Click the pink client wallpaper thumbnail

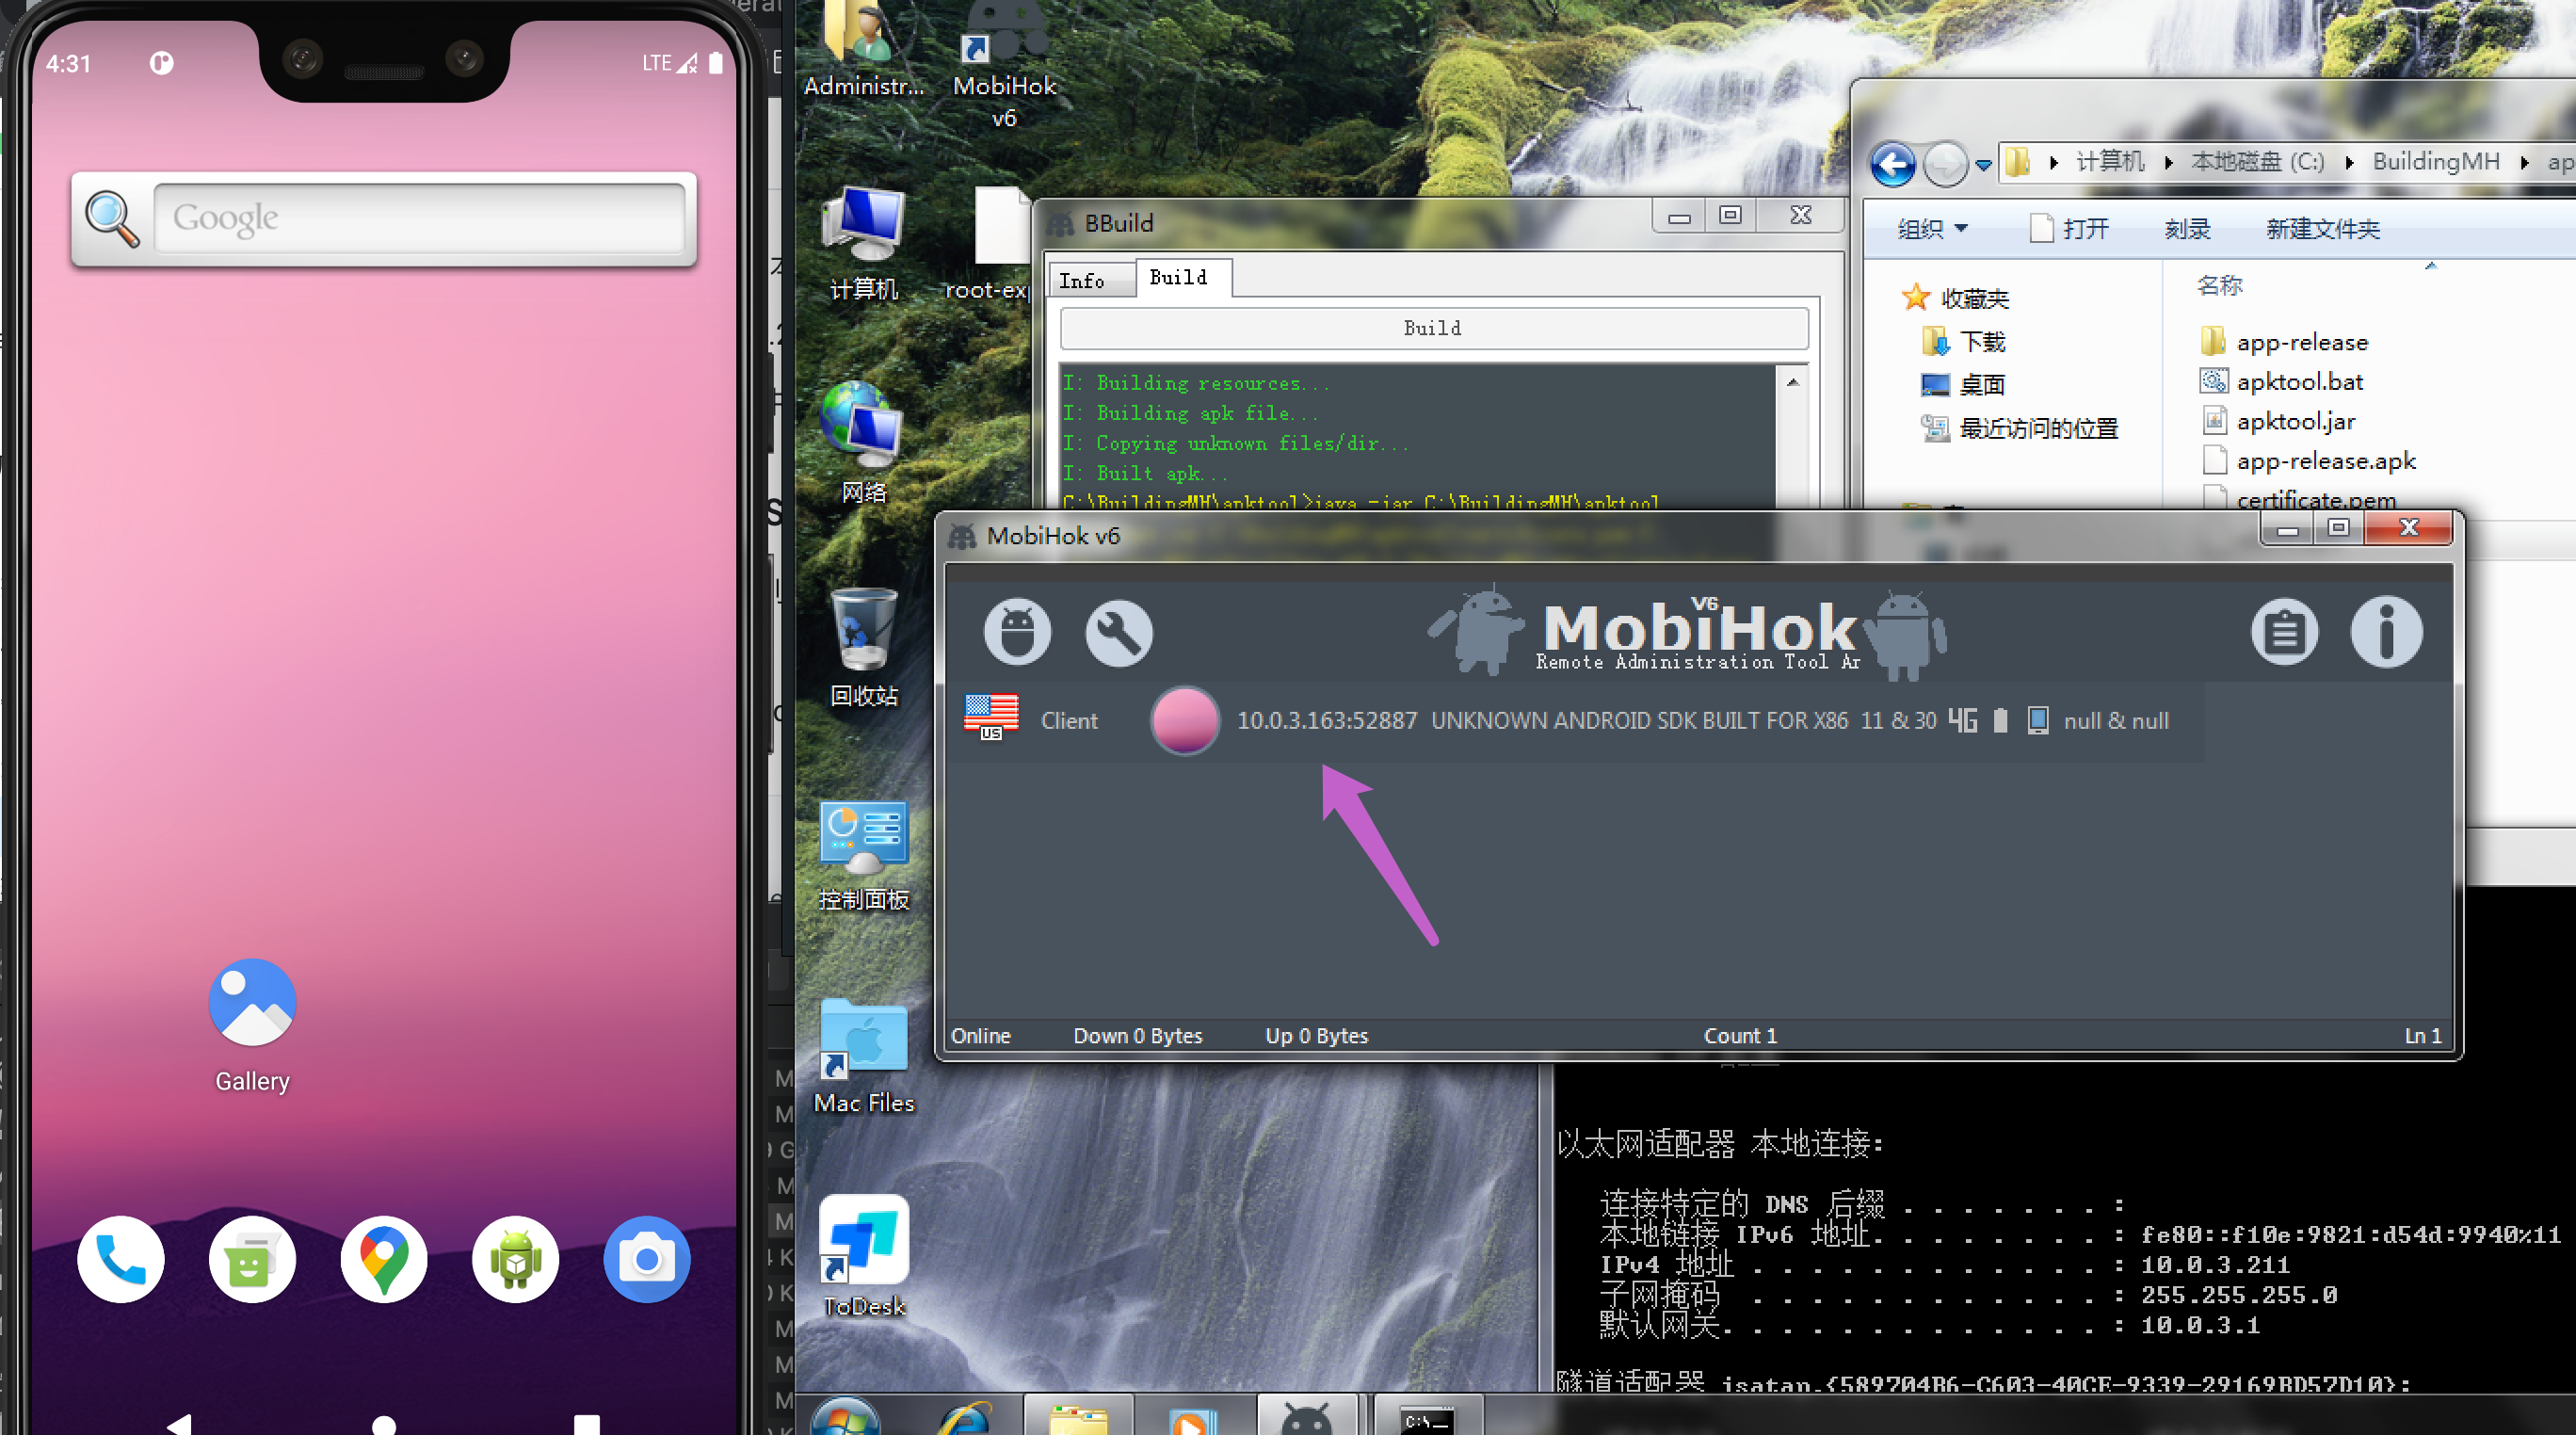click(1184, 720)
